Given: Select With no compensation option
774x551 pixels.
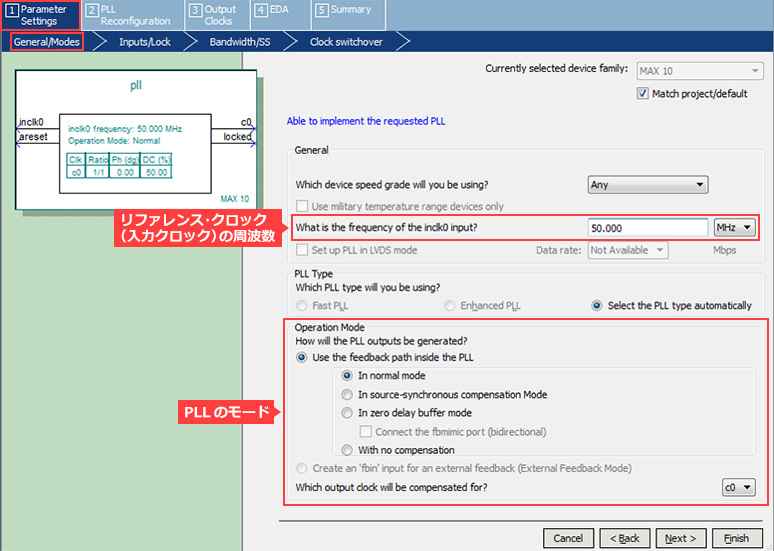Looking at the screenshot, I should click(348, 451).
